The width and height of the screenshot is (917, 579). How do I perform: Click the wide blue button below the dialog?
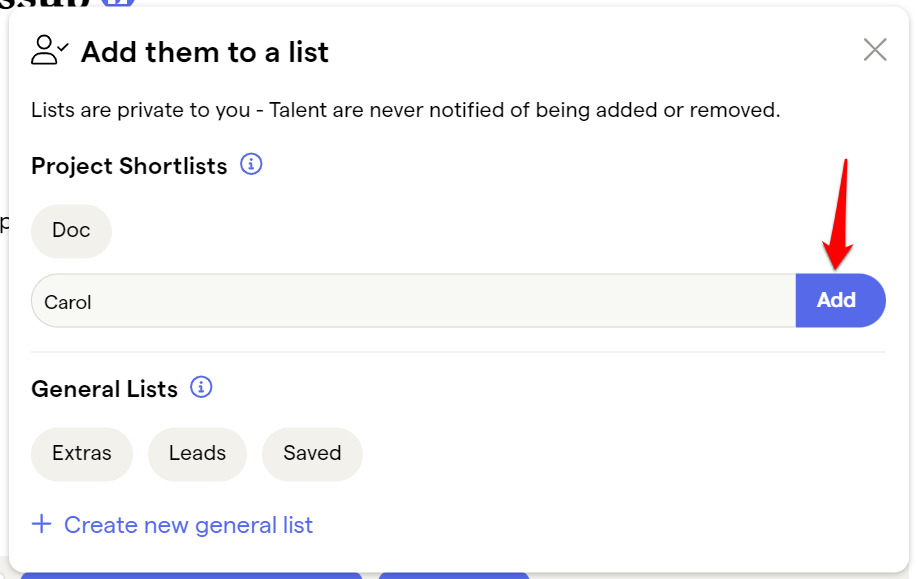click(191, 576)
